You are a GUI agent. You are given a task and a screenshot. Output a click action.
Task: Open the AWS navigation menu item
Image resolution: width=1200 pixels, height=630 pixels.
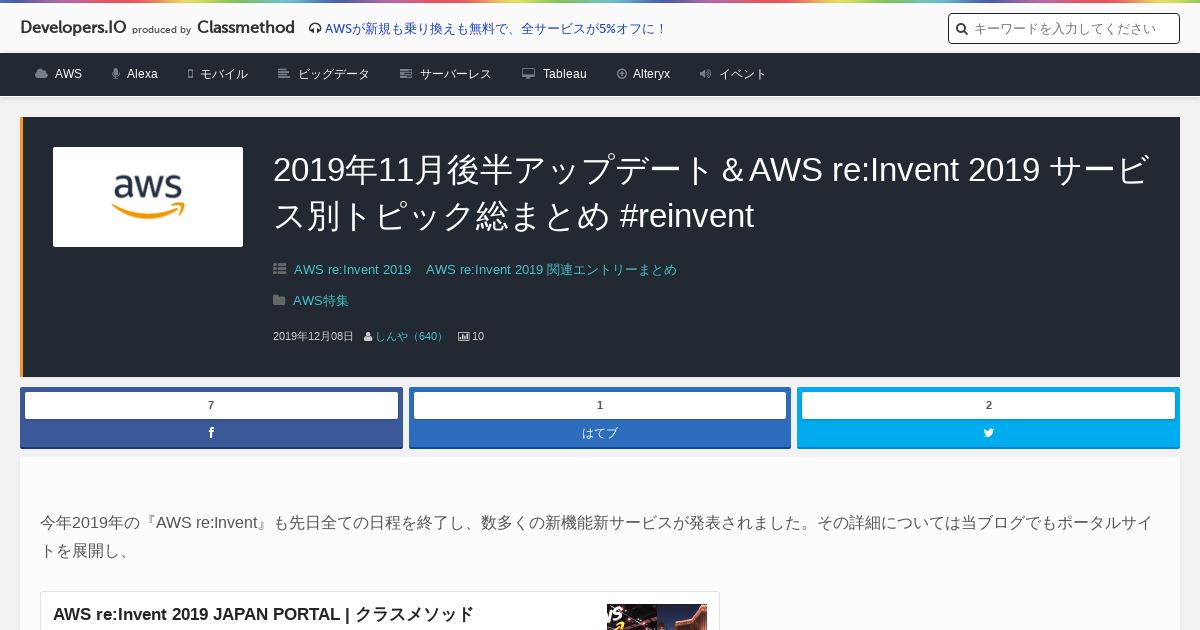pos(68,74)
